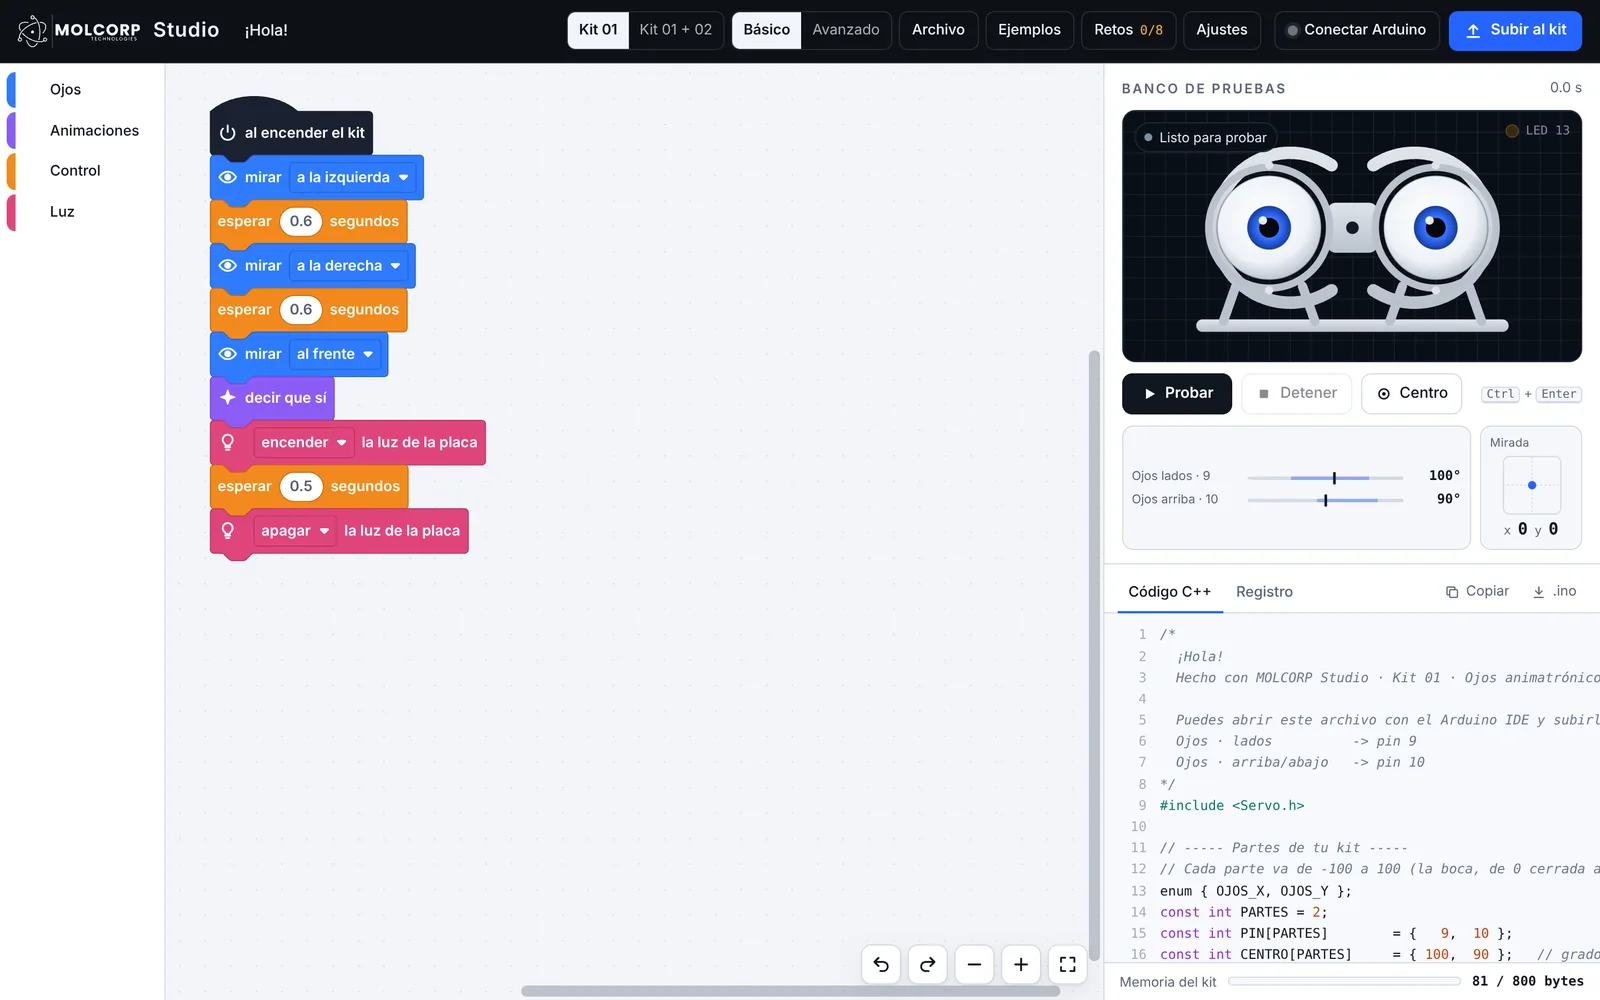Click the Arduino connection status dot
The width and height of the screenshot is (1600, 1000).
coord(1292,30)
